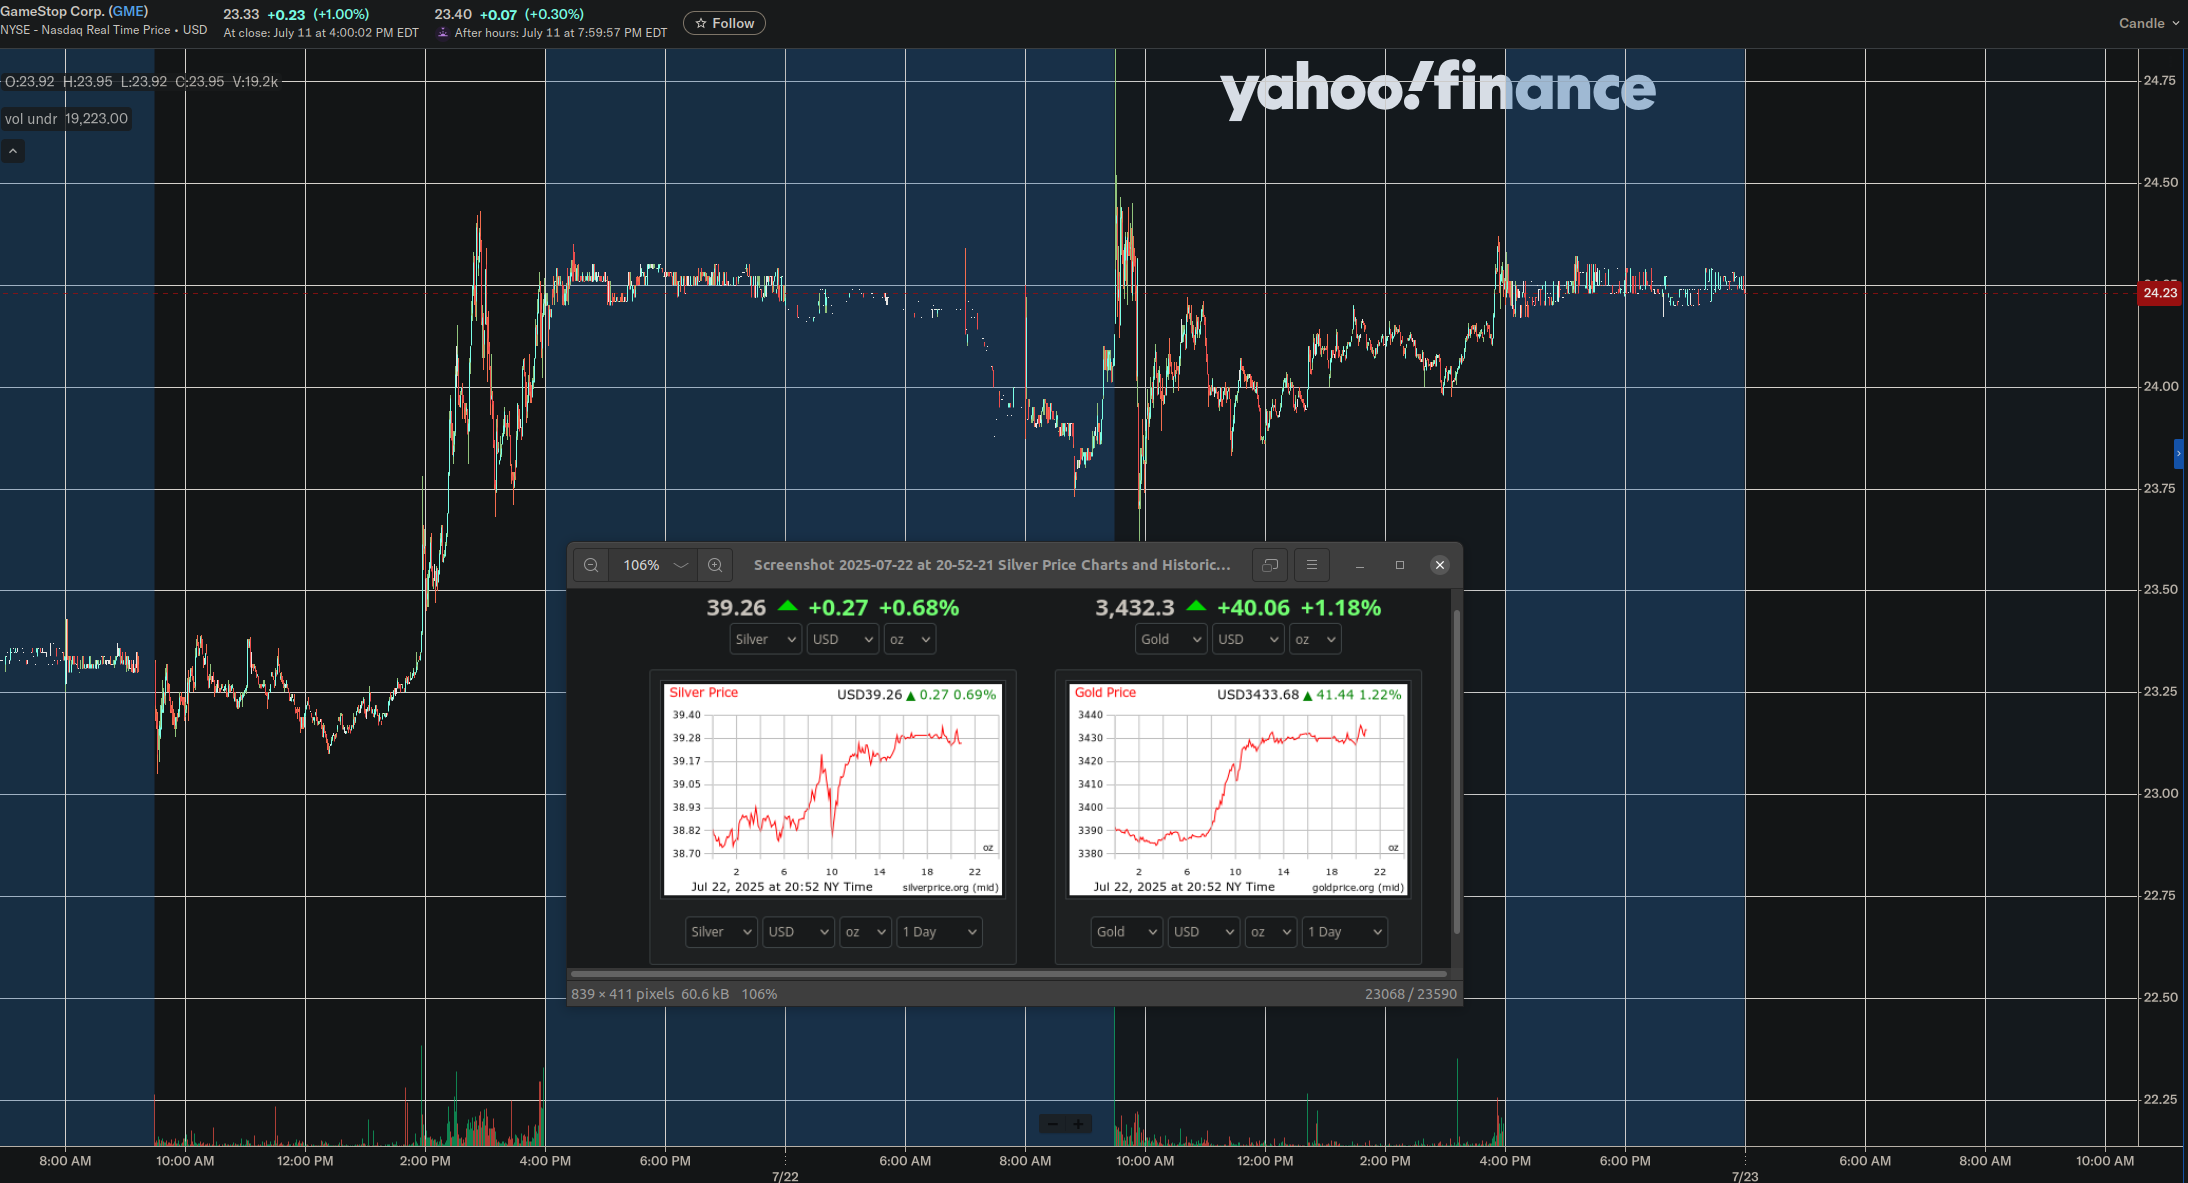
Task: Click the Gold Price chart image
Action: pos(1238,789)
